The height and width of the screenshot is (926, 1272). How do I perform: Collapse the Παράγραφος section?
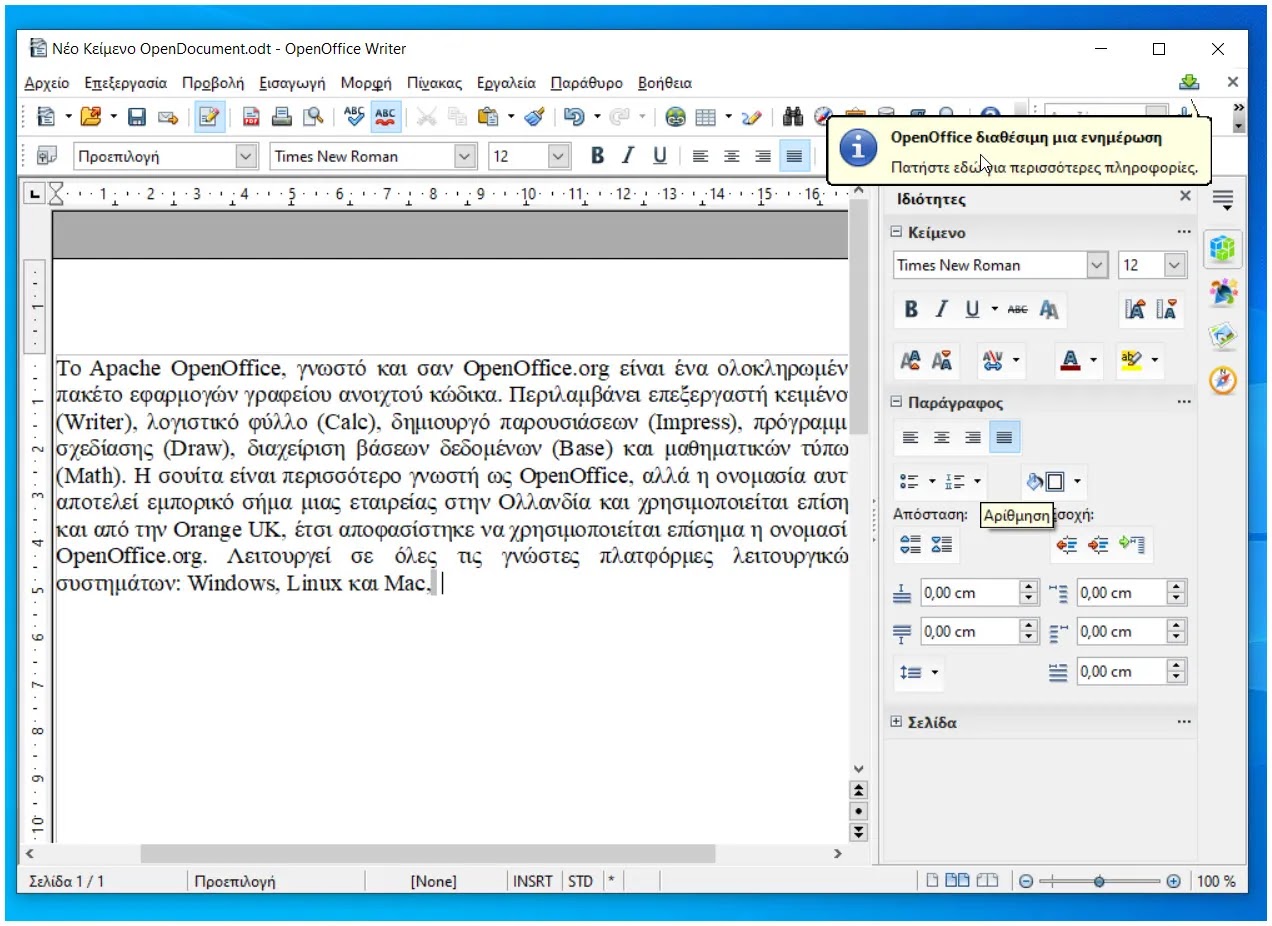click(x=897, y=403)
